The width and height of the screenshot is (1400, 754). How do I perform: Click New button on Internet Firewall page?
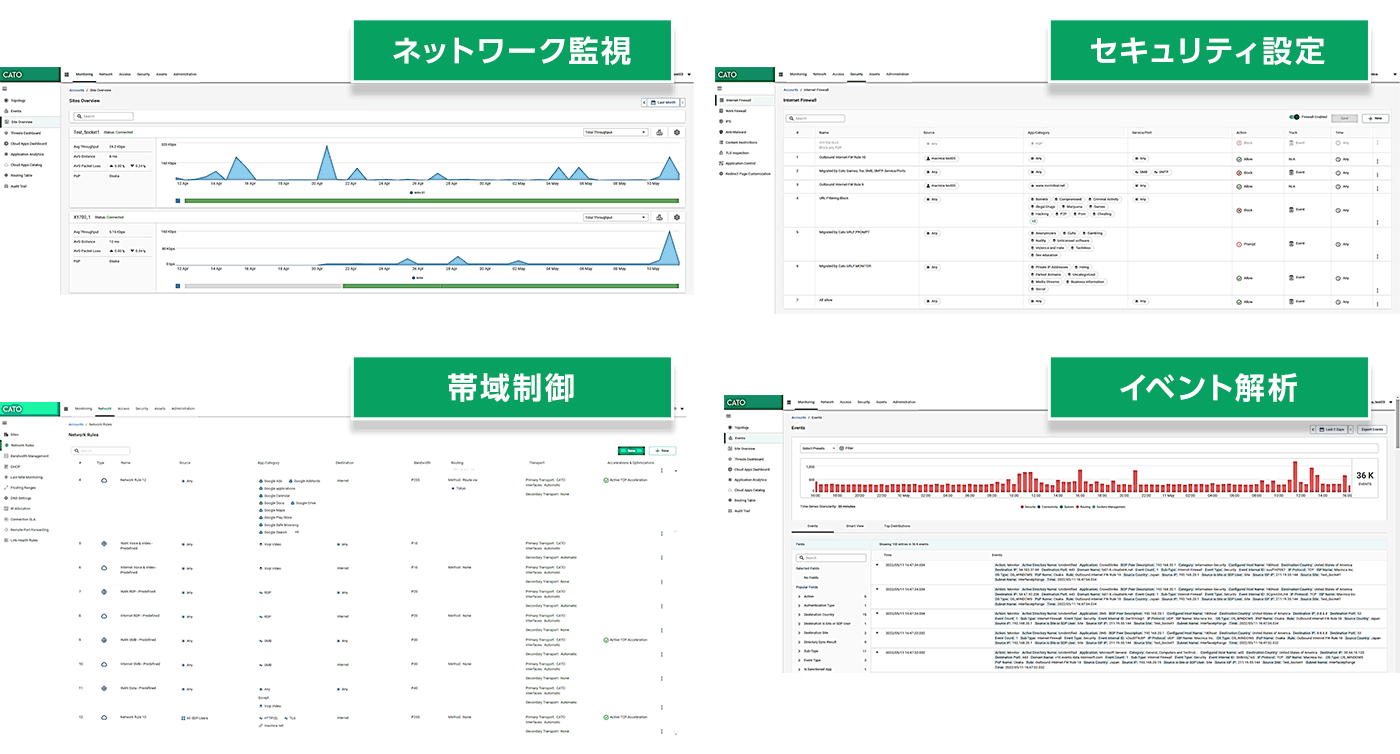tap(1373, 117)
